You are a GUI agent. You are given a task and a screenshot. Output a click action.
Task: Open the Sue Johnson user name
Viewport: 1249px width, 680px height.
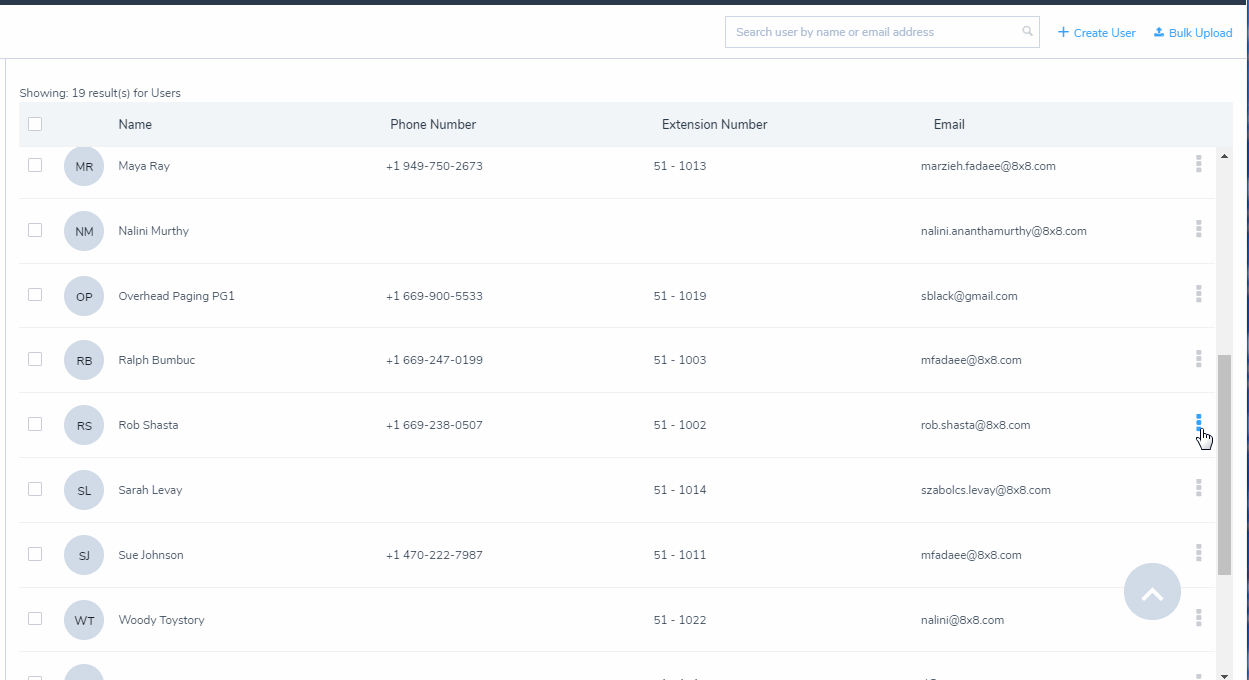151,555
